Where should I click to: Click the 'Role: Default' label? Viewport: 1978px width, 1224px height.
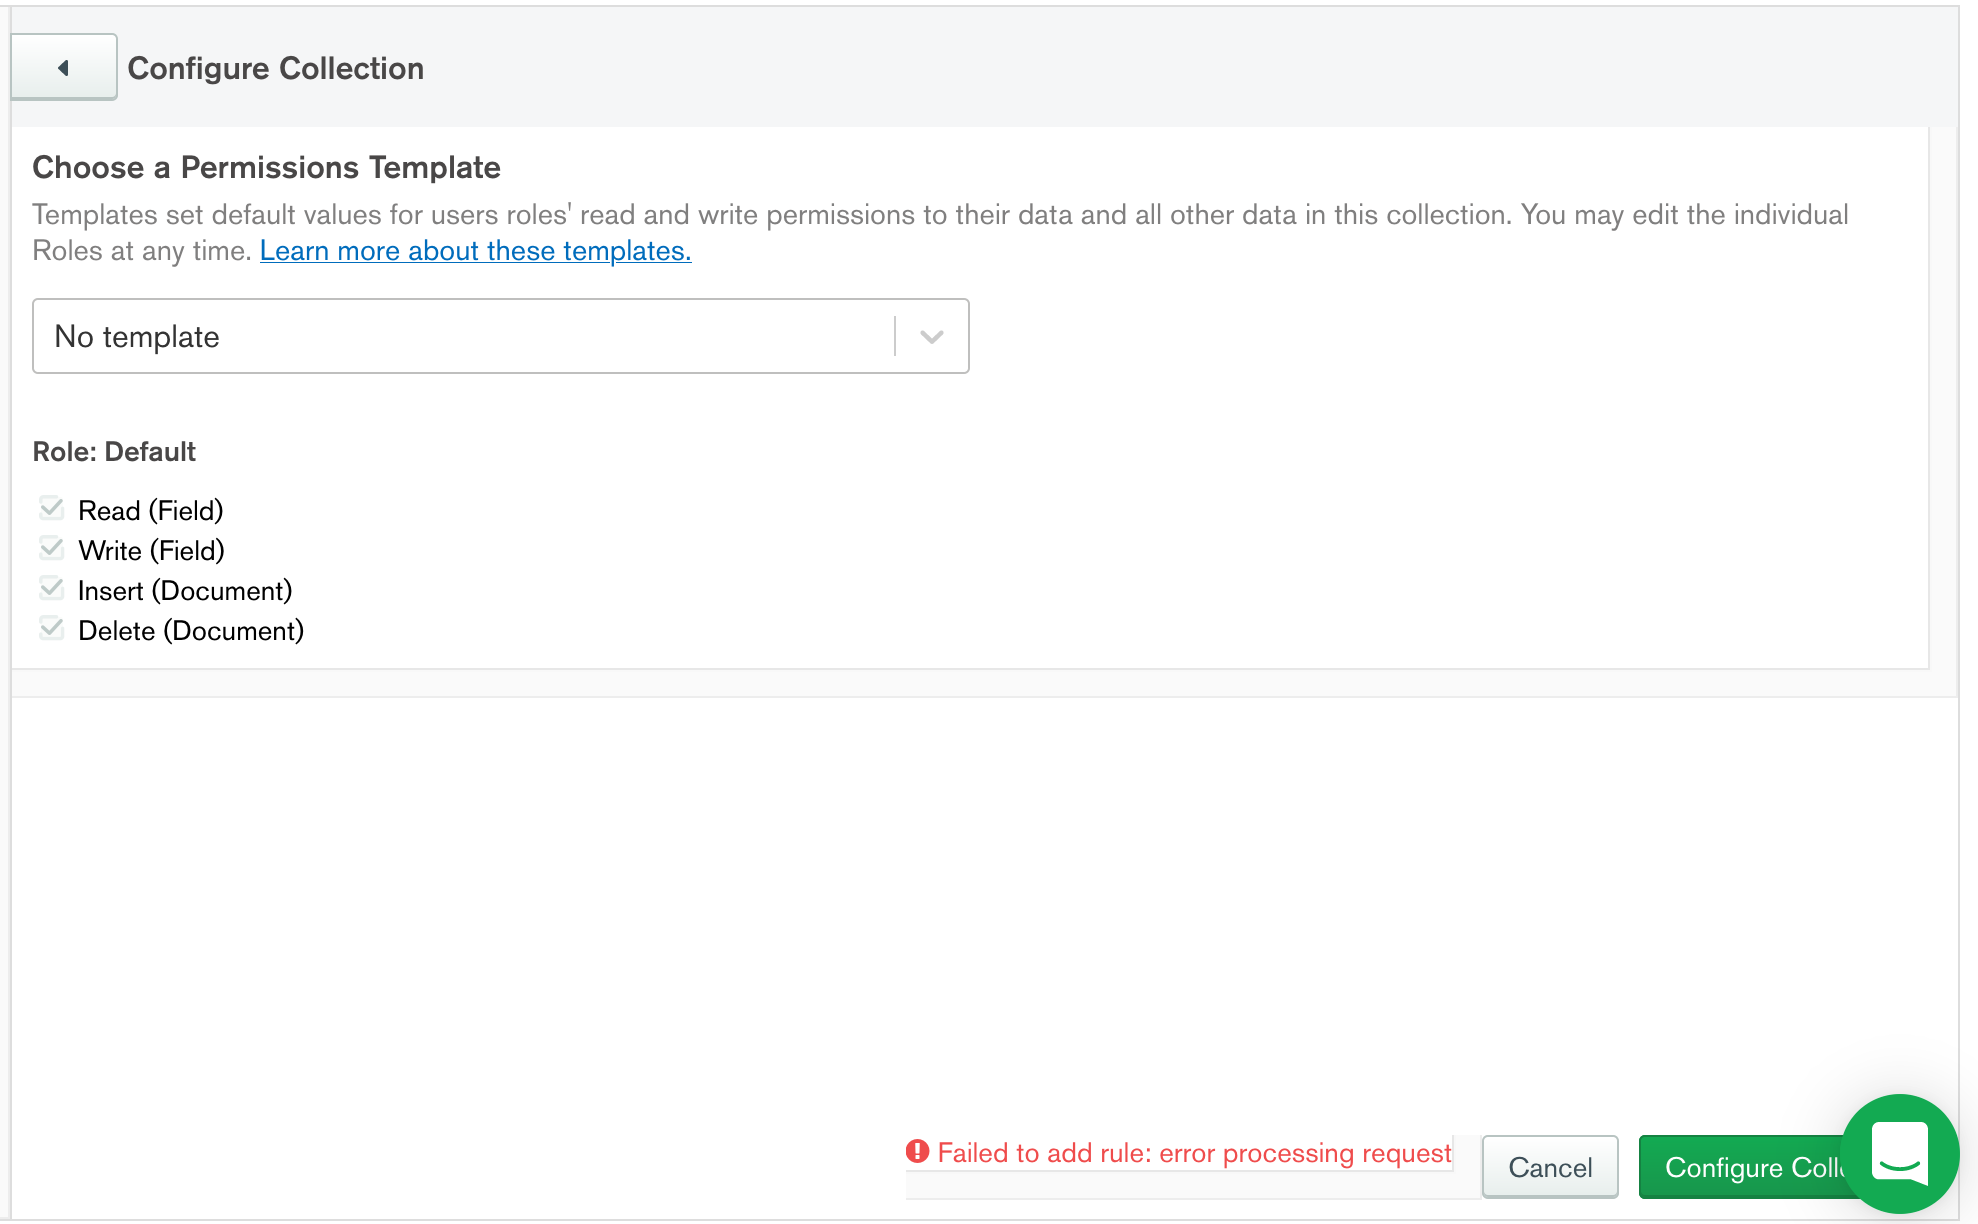[x=114, y=452]
